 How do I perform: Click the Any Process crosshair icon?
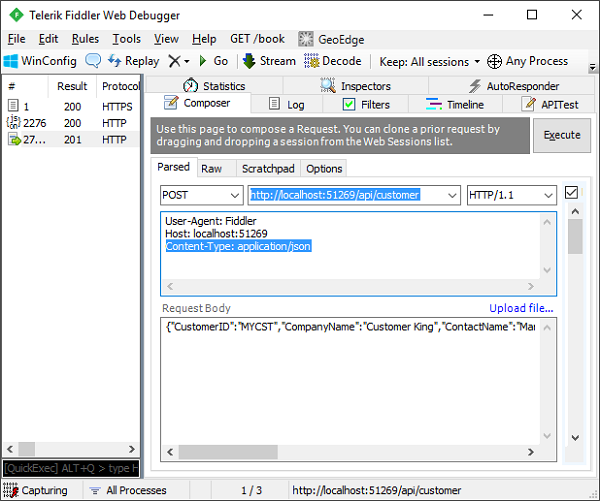[x=494, y=61]
